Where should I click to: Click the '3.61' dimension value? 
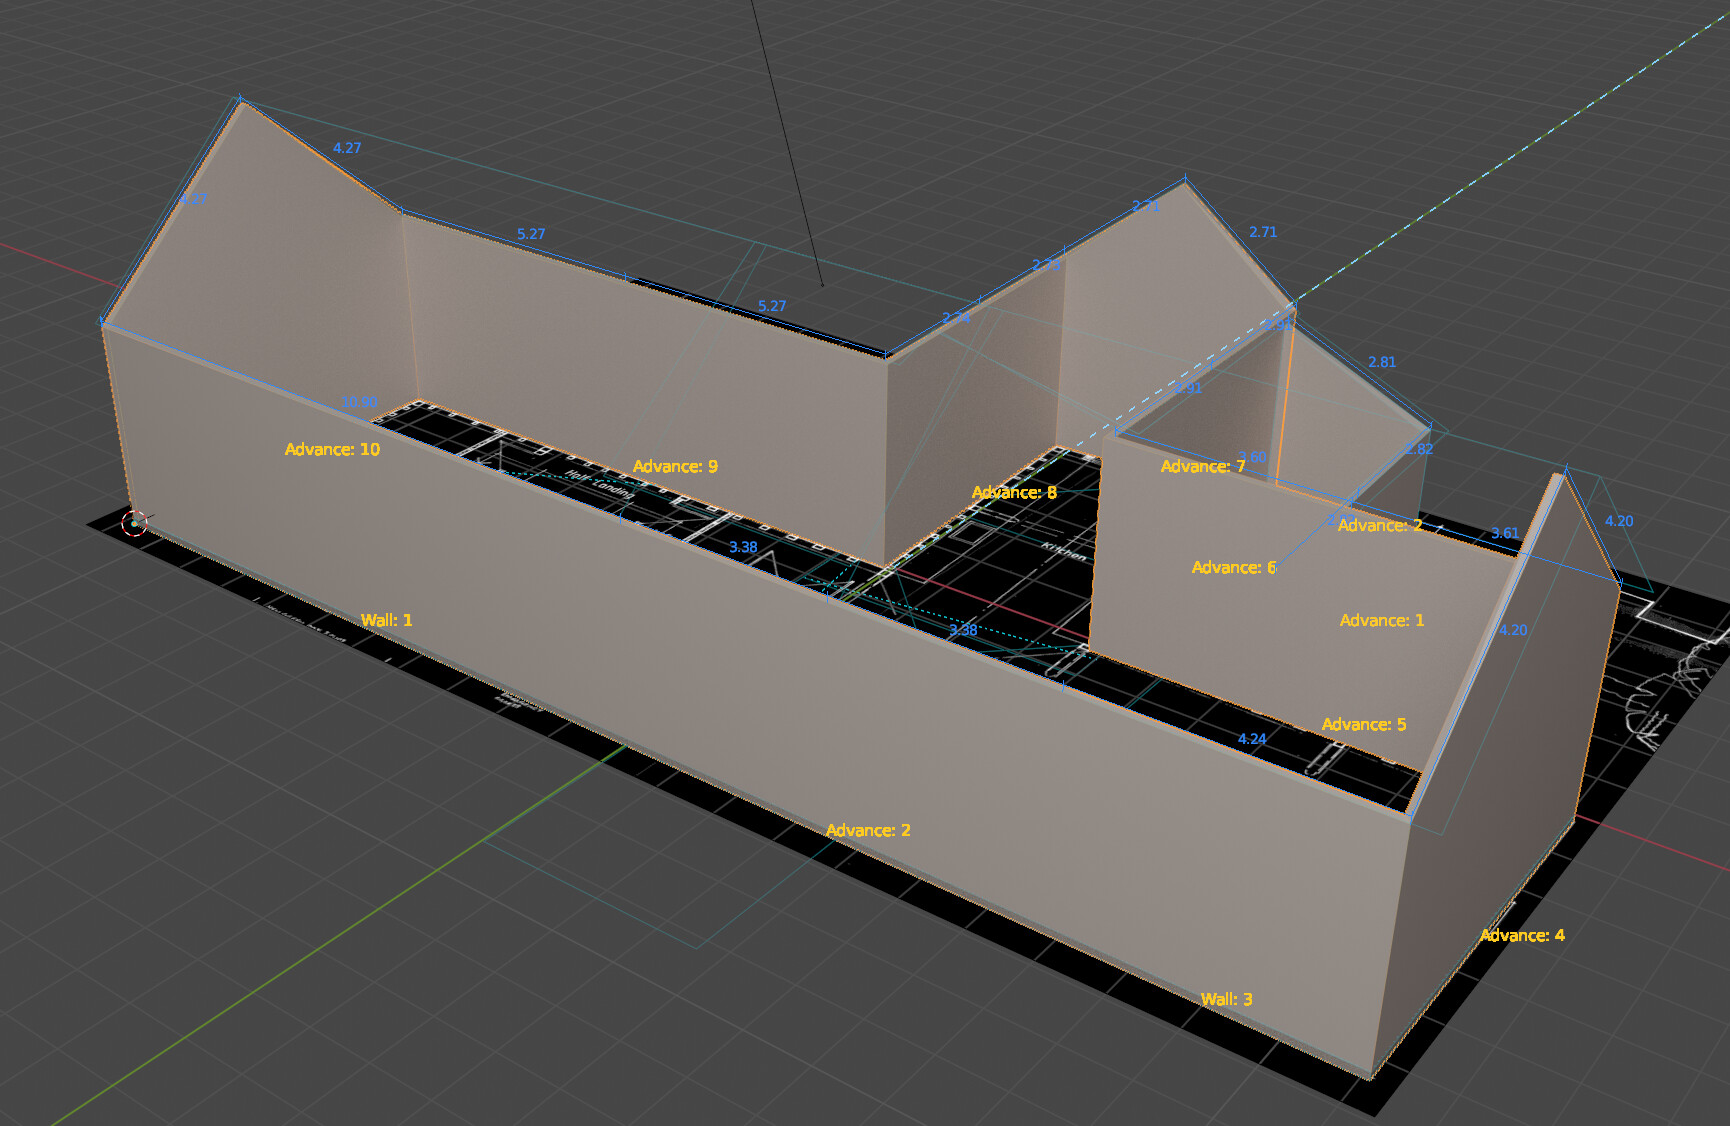pyautogui.click(x=1505, y=533)
